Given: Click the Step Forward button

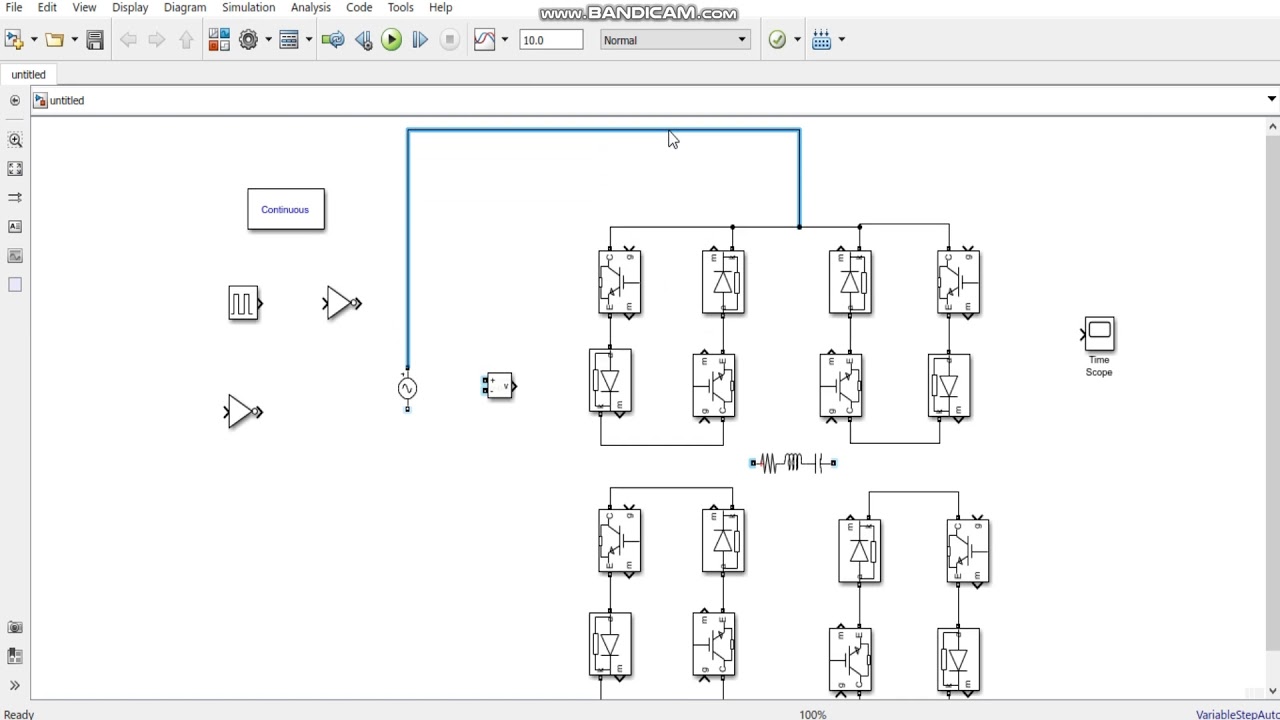Looking at the screenshot, I should pos(420,40).
